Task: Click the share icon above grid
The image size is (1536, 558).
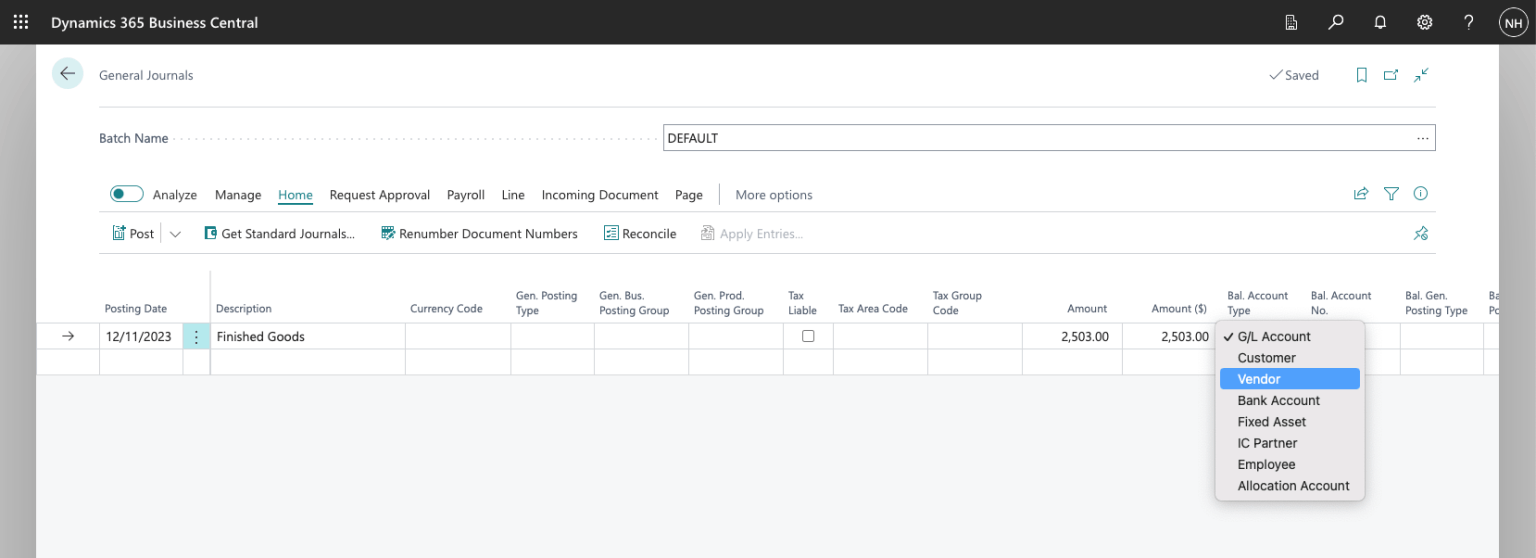Action: tap(1361, 194)
